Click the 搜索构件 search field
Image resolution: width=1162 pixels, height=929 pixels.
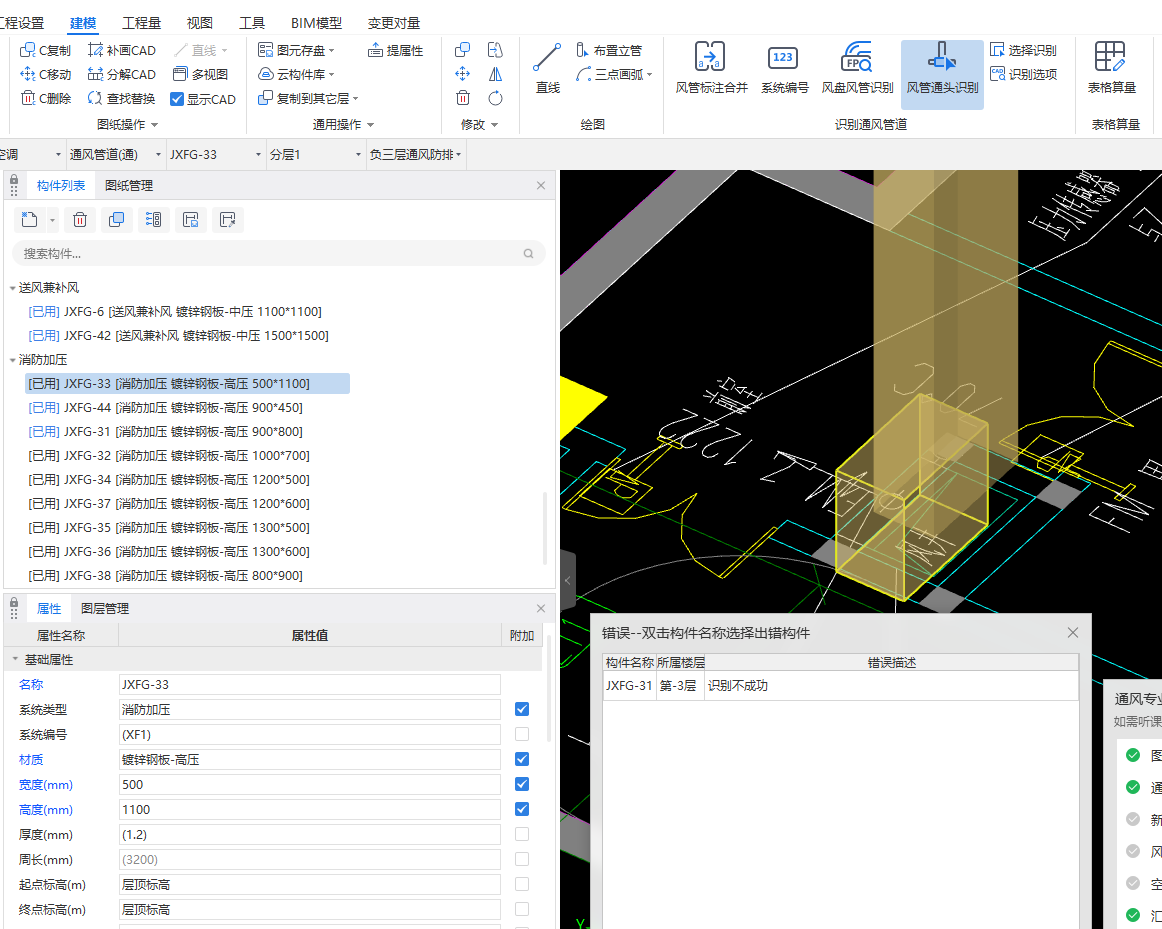[279, 253]
